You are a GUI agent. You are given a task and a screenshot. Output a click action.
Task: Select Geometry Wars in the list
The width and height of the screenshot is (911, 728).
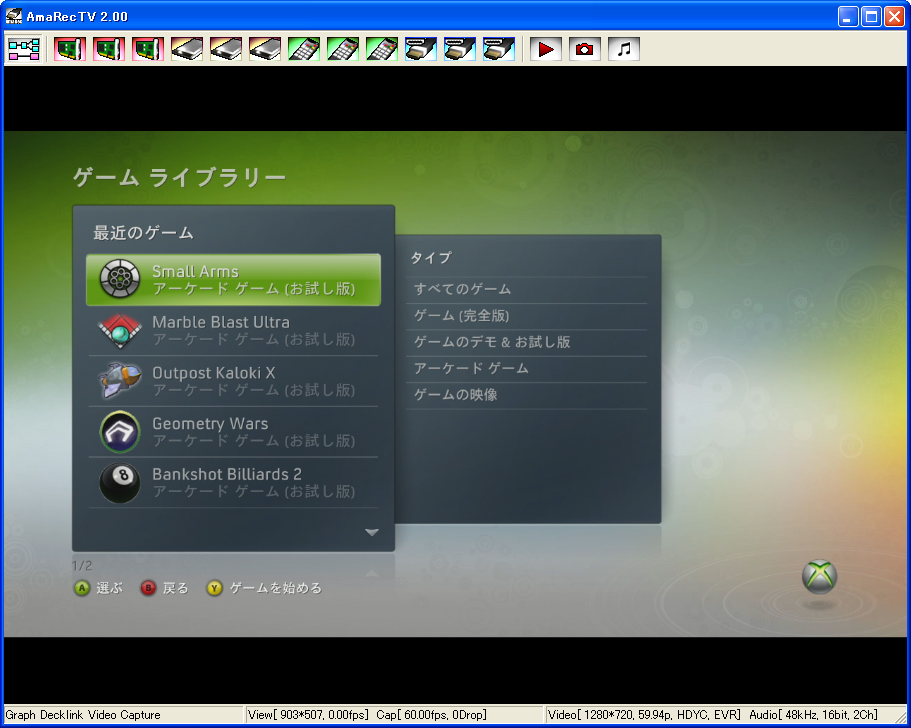(234, 432)
